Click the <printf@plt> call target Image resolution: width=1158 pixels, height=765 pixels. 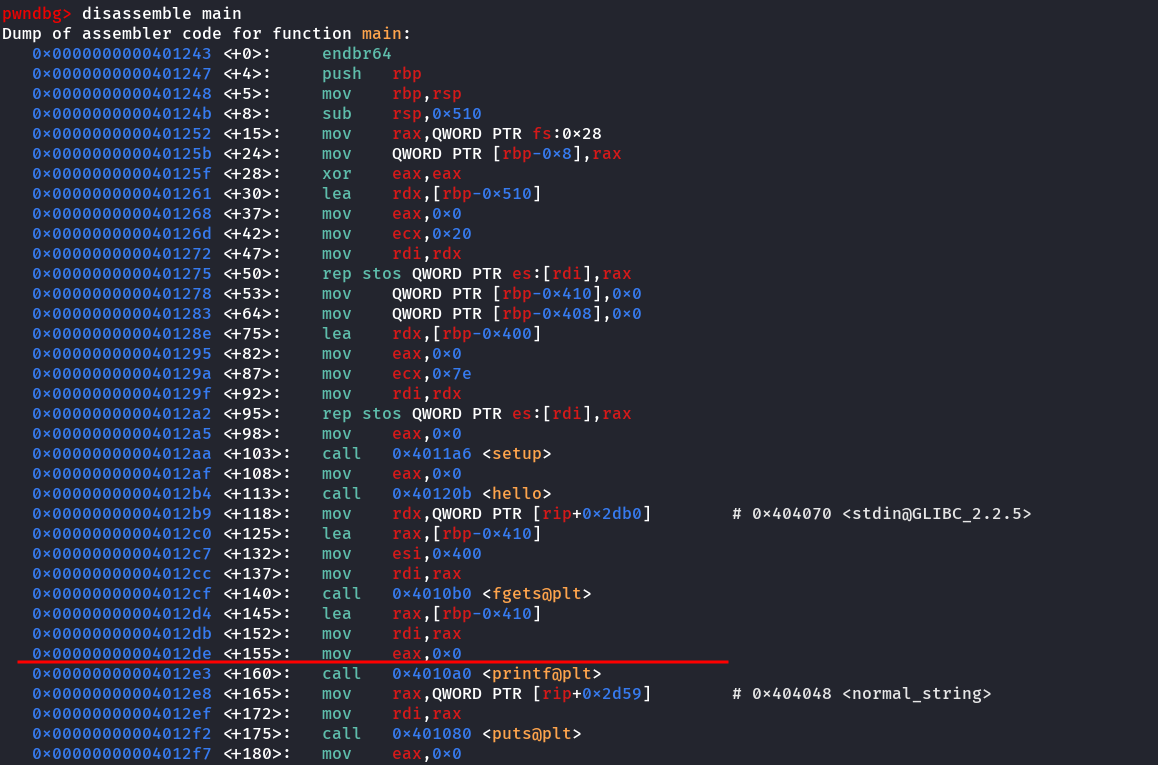(541, 673)
